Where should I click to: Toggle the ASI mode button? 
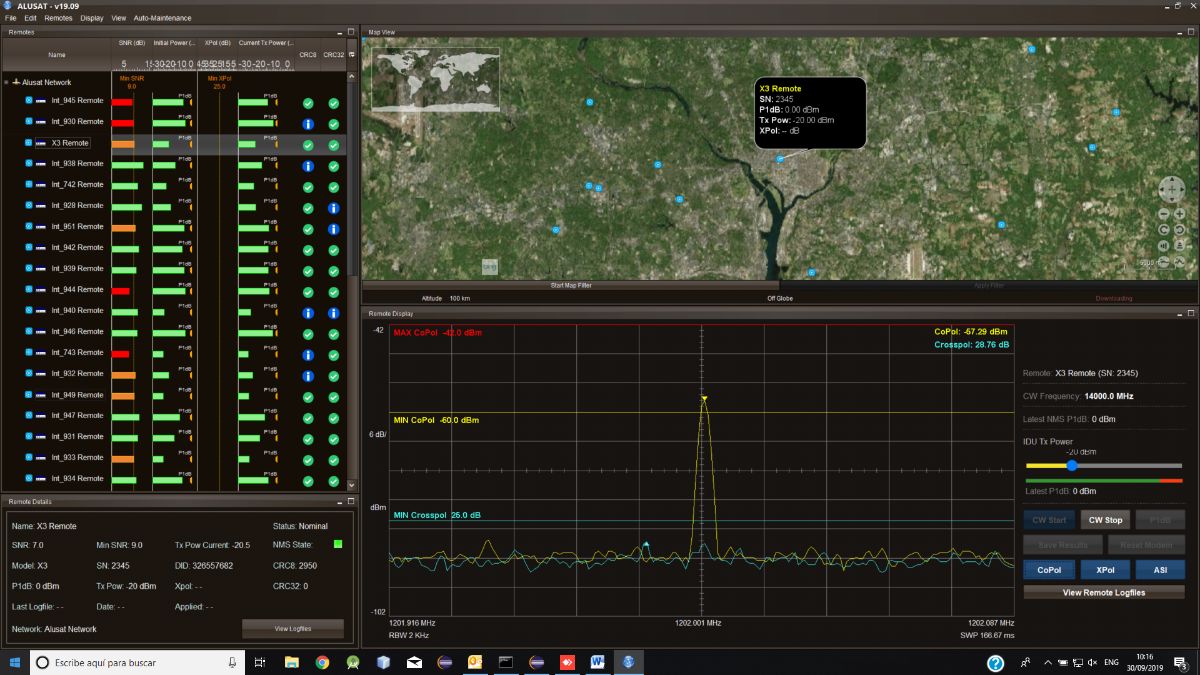tap(1160, 570)
